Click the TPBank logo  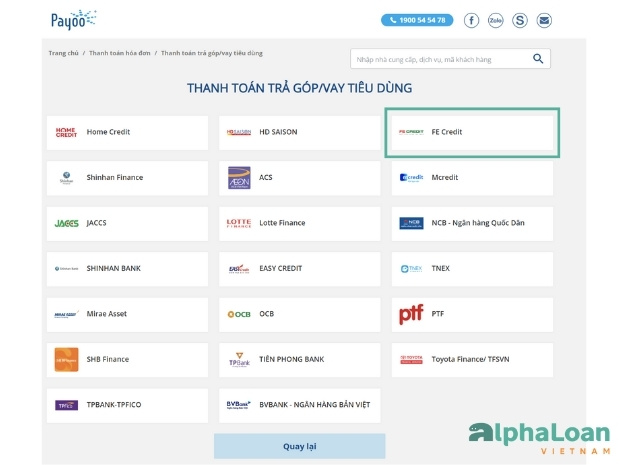[x=239, y=359]
